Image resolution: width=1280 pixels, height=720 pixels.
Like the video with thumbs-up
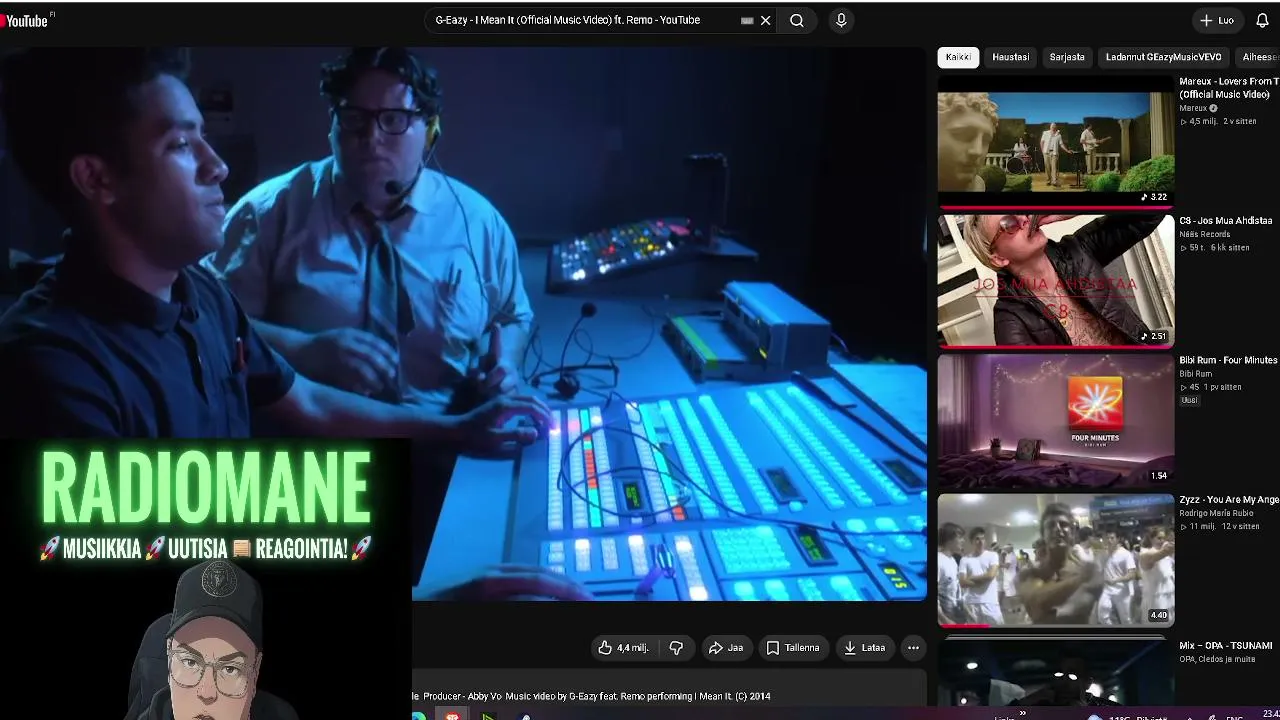[x=624, y=648]
